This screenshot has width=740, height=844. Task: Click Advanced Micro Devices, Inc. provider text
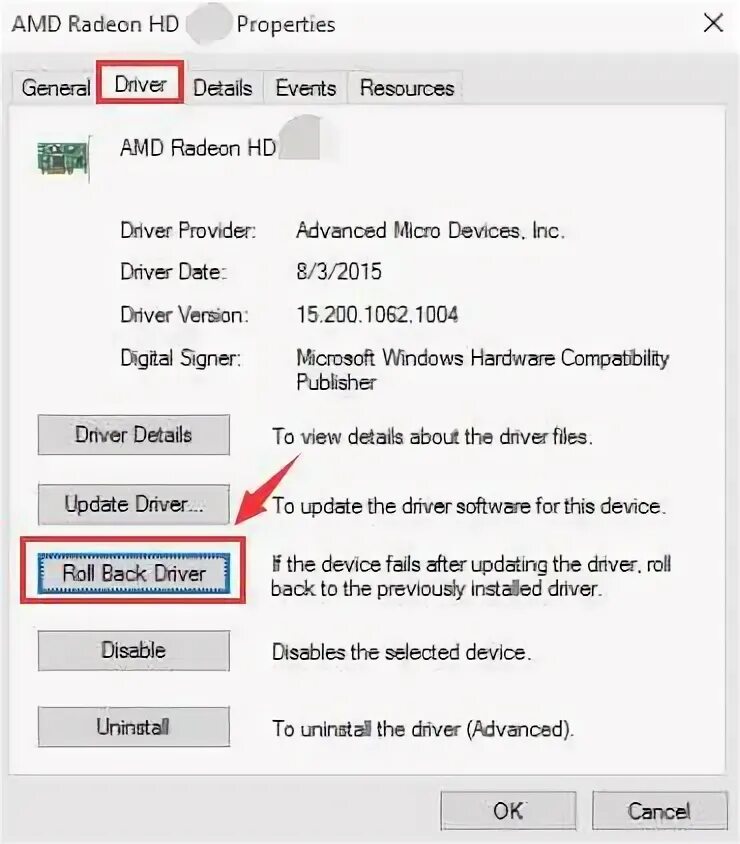(430, 230)
